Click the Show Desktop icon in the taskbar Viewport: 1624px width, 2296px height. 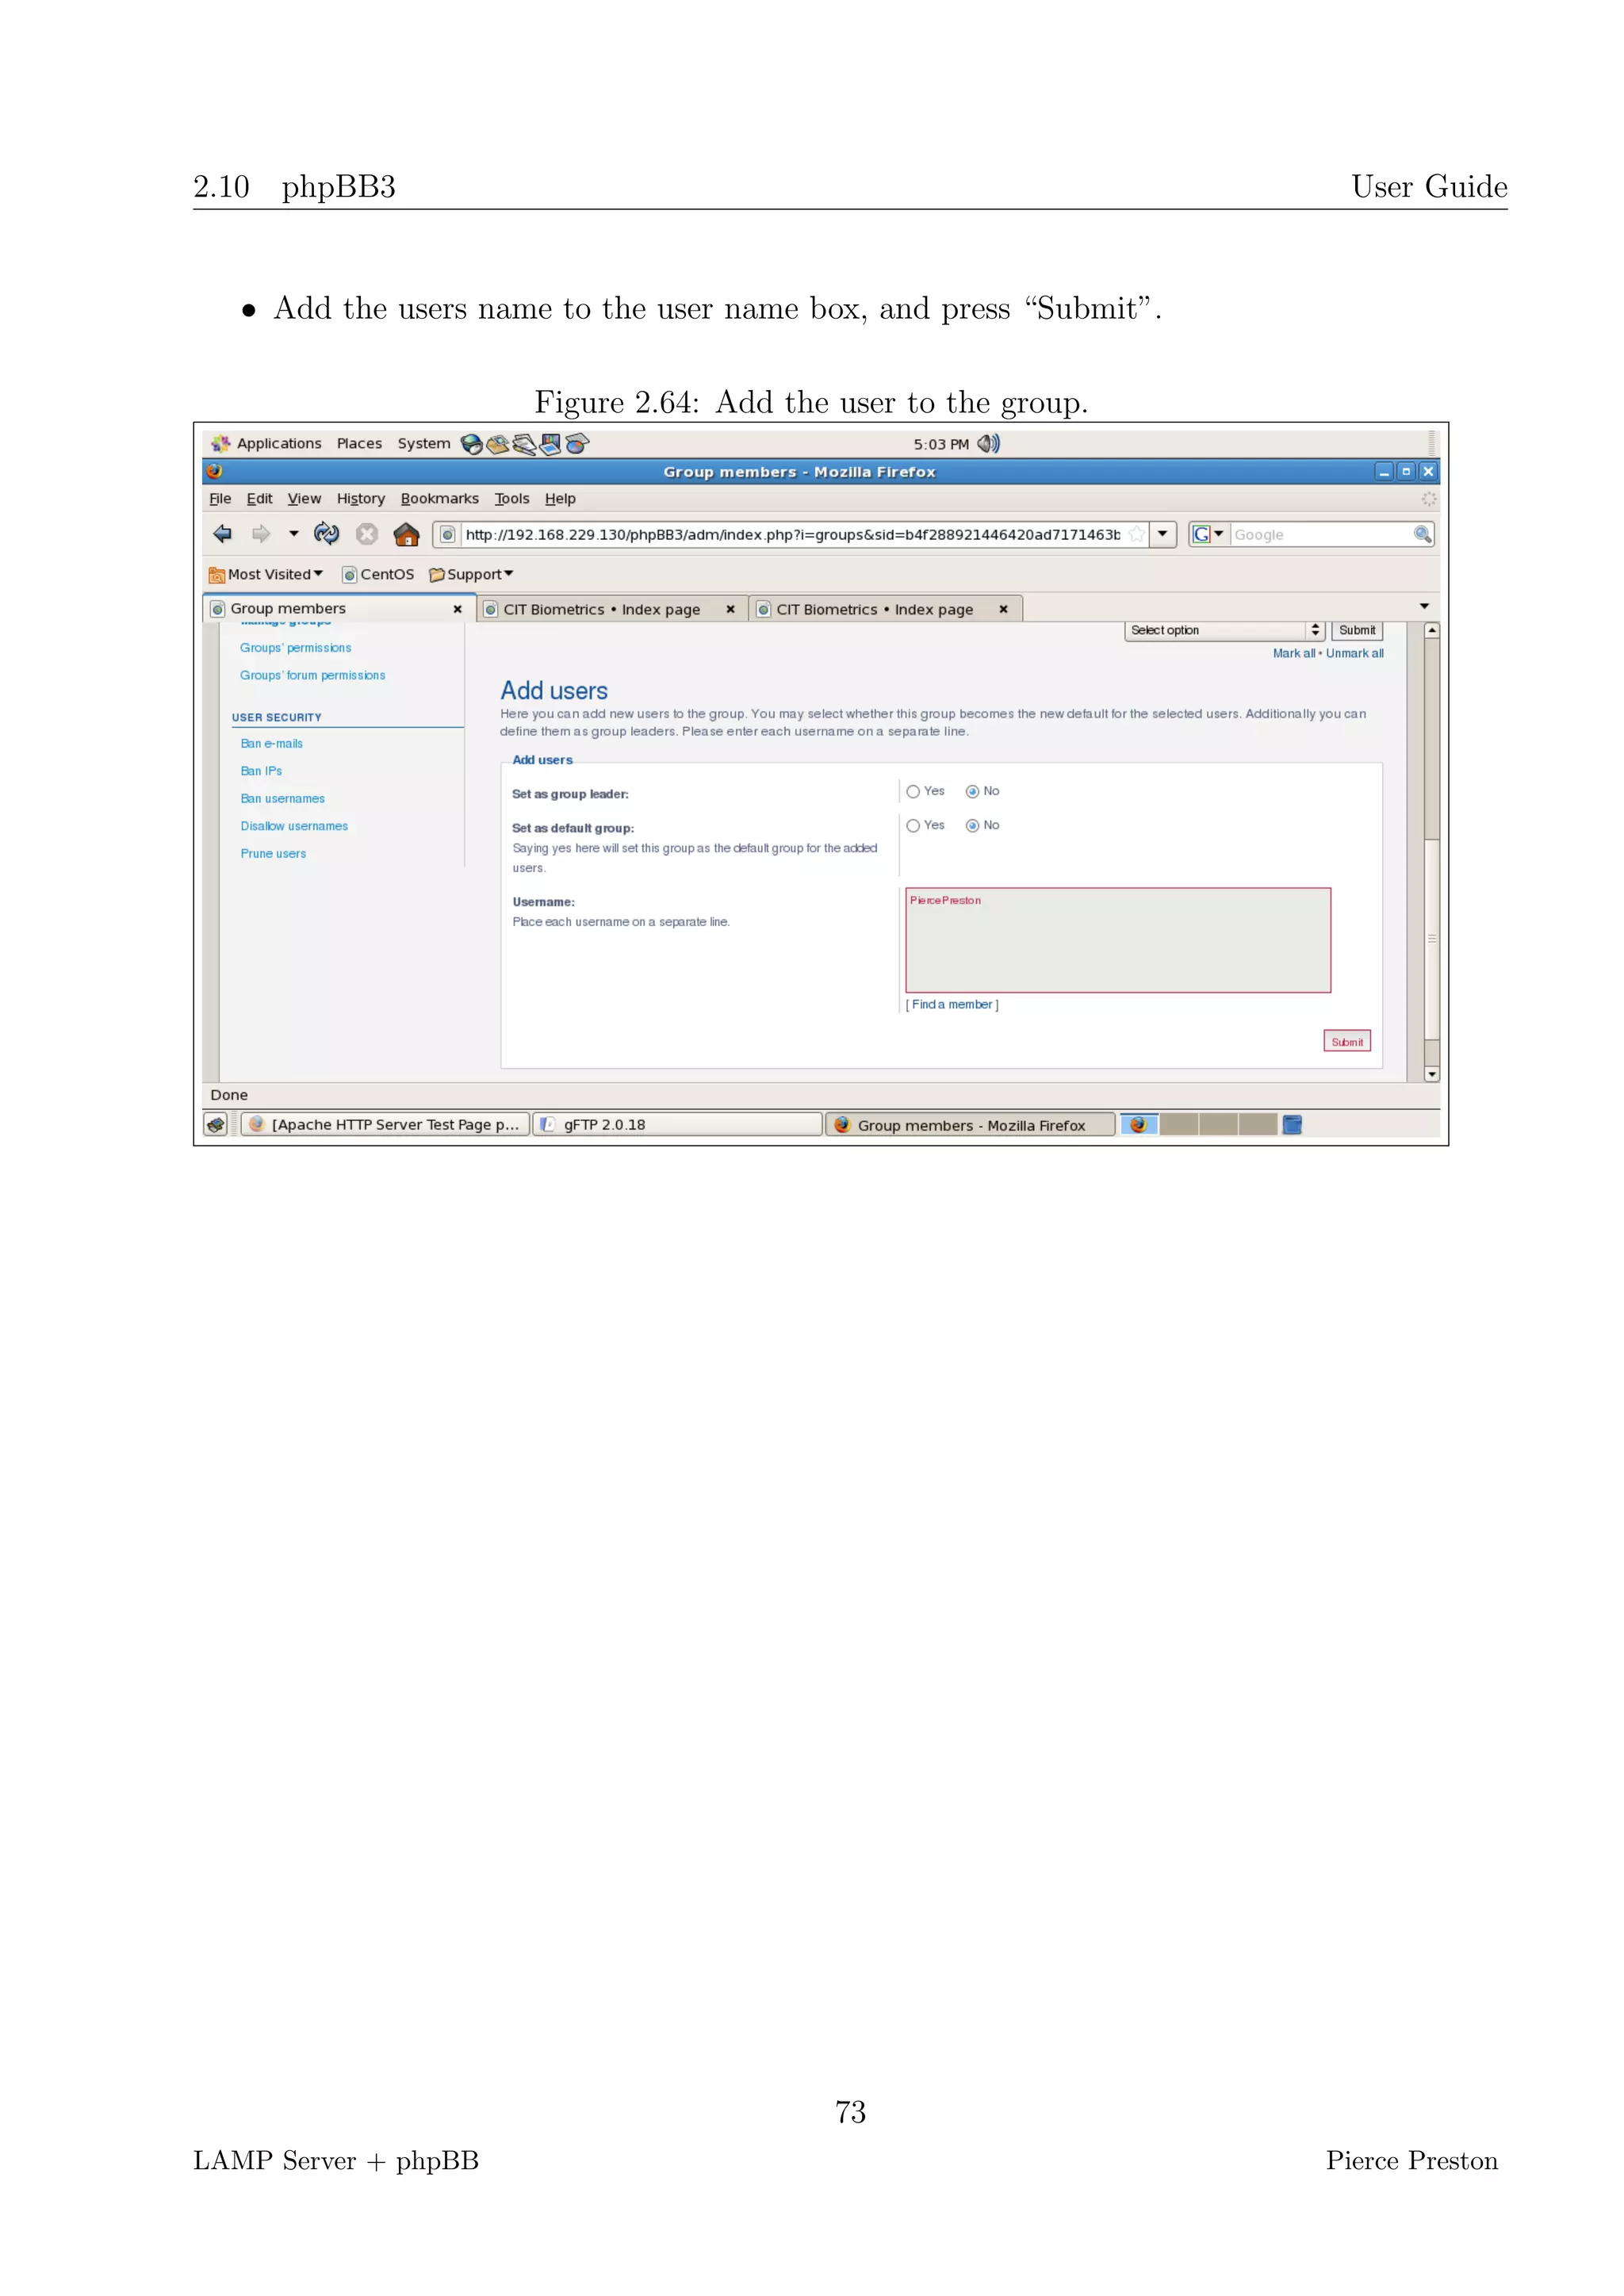point(216,1125)
